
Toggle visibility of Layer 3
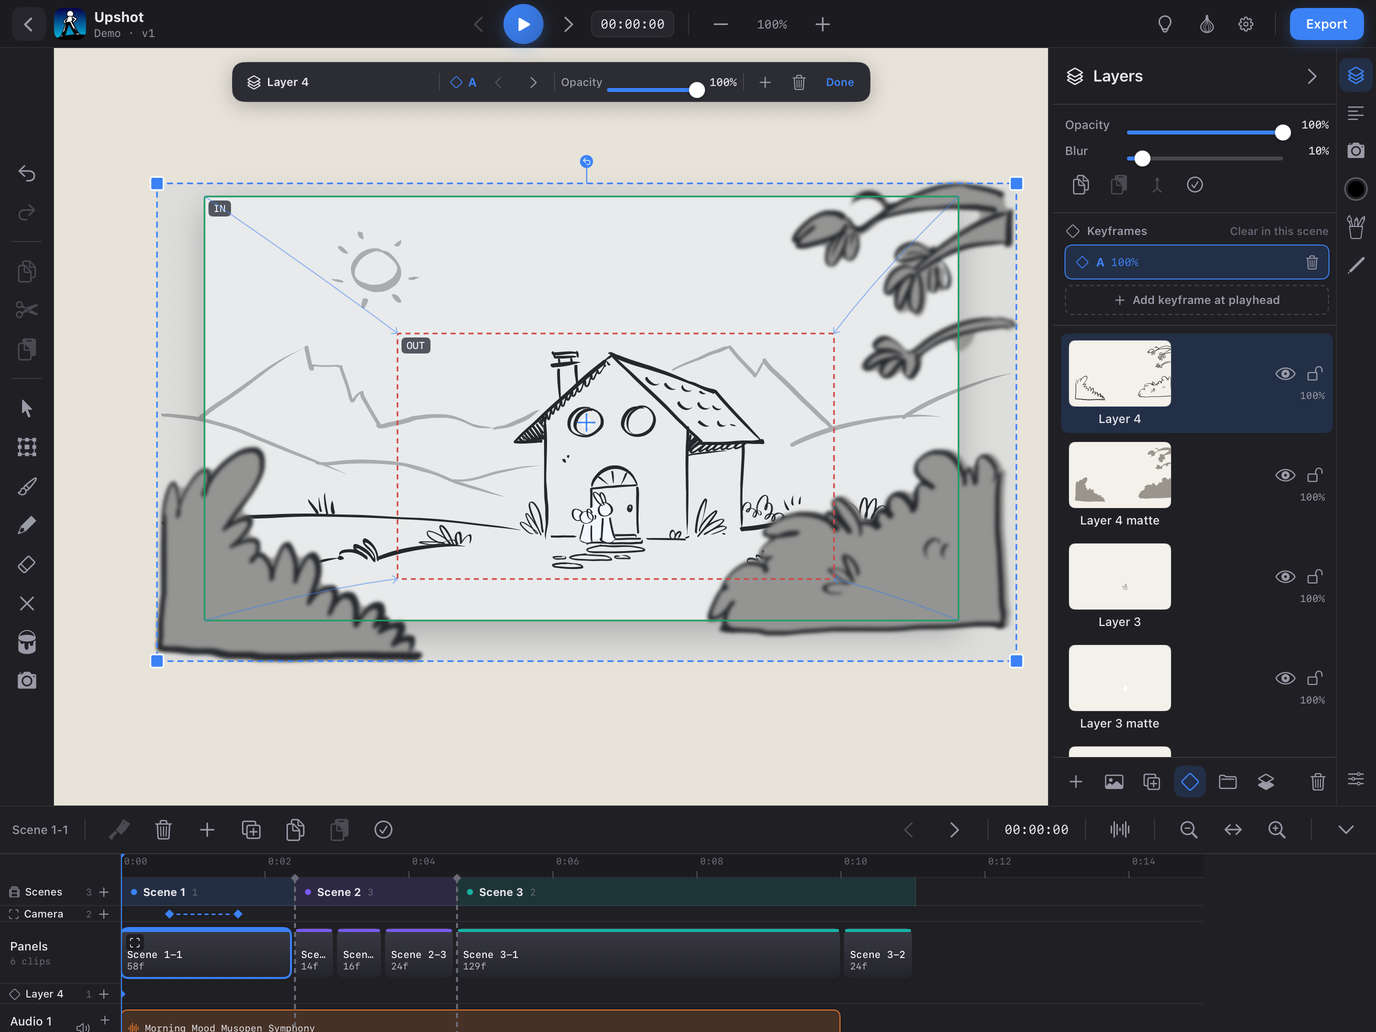(1286, 577)
